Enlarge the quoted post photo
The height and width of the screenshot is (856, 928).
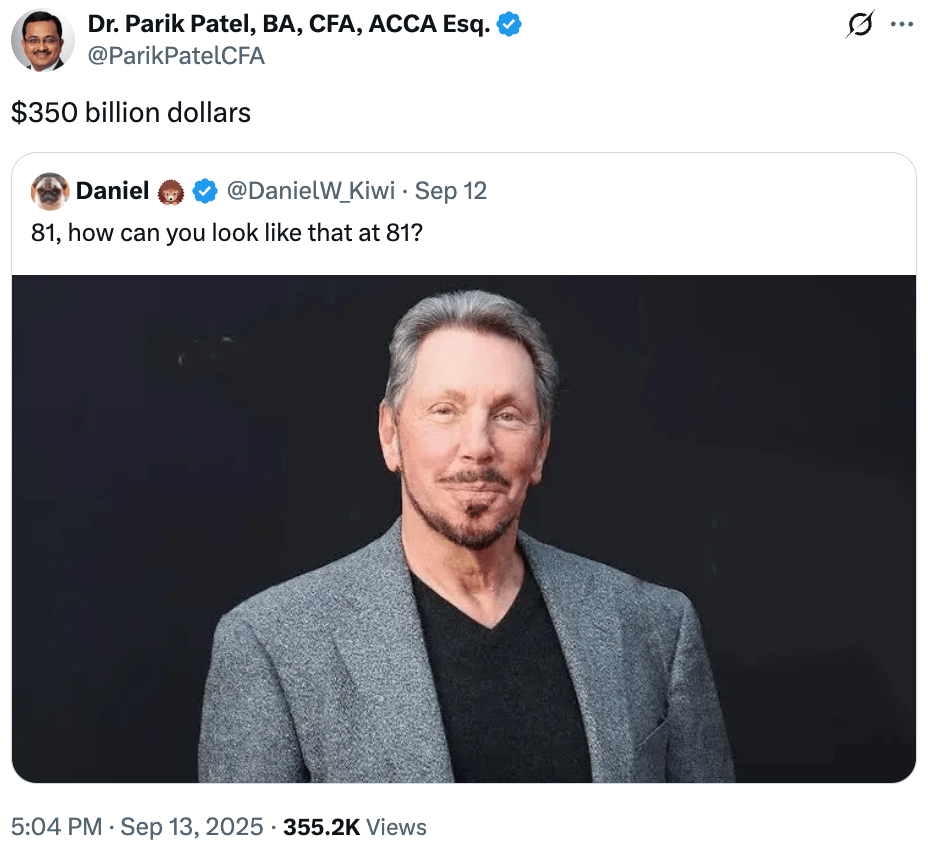464,528
